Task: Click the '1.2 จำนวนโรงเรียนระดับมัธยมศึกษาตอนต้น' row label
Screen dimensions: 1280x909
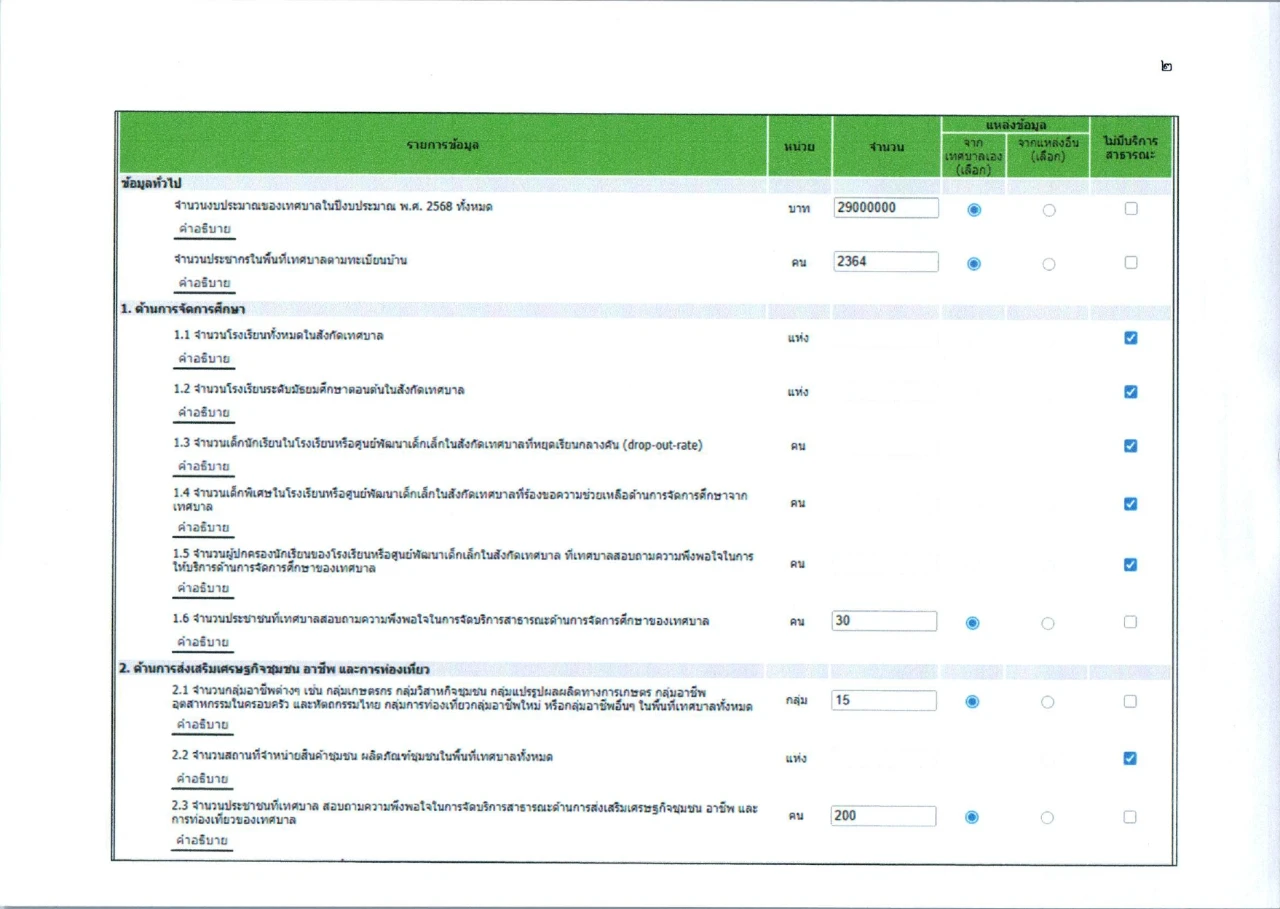Action: [318, 390]
